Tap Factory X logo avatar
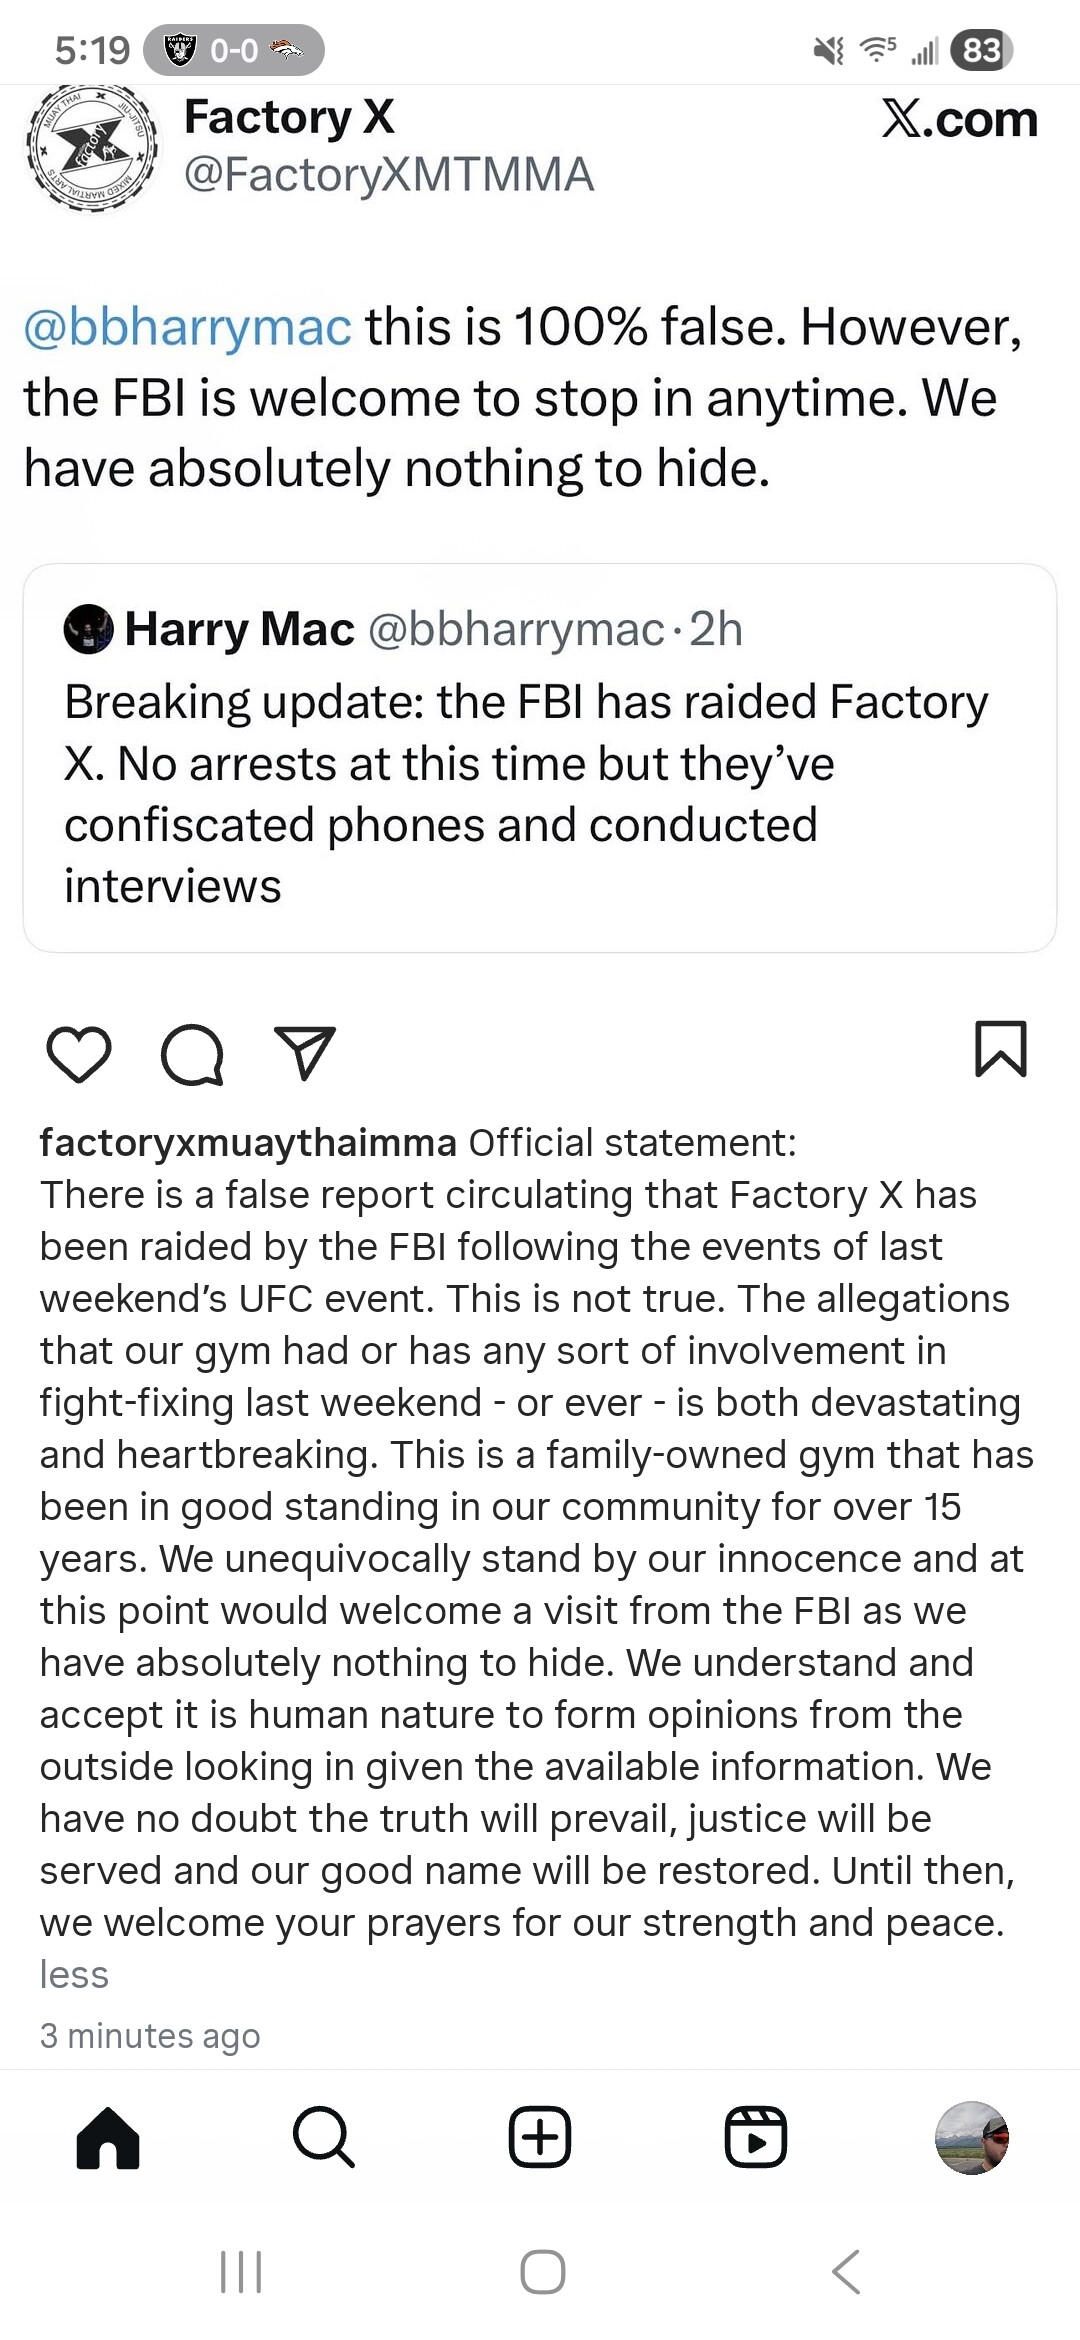 point(92,148)
